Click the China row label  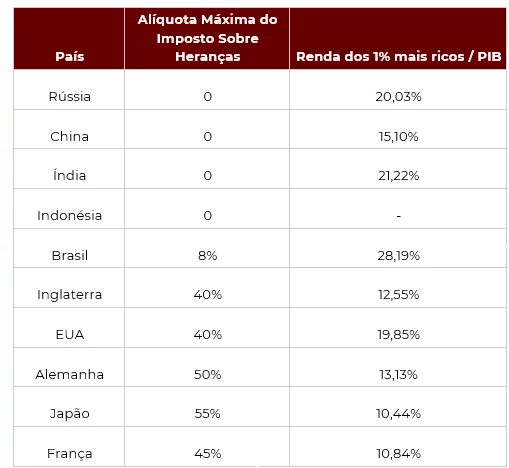pyautogui.click(x=69, y=136)
